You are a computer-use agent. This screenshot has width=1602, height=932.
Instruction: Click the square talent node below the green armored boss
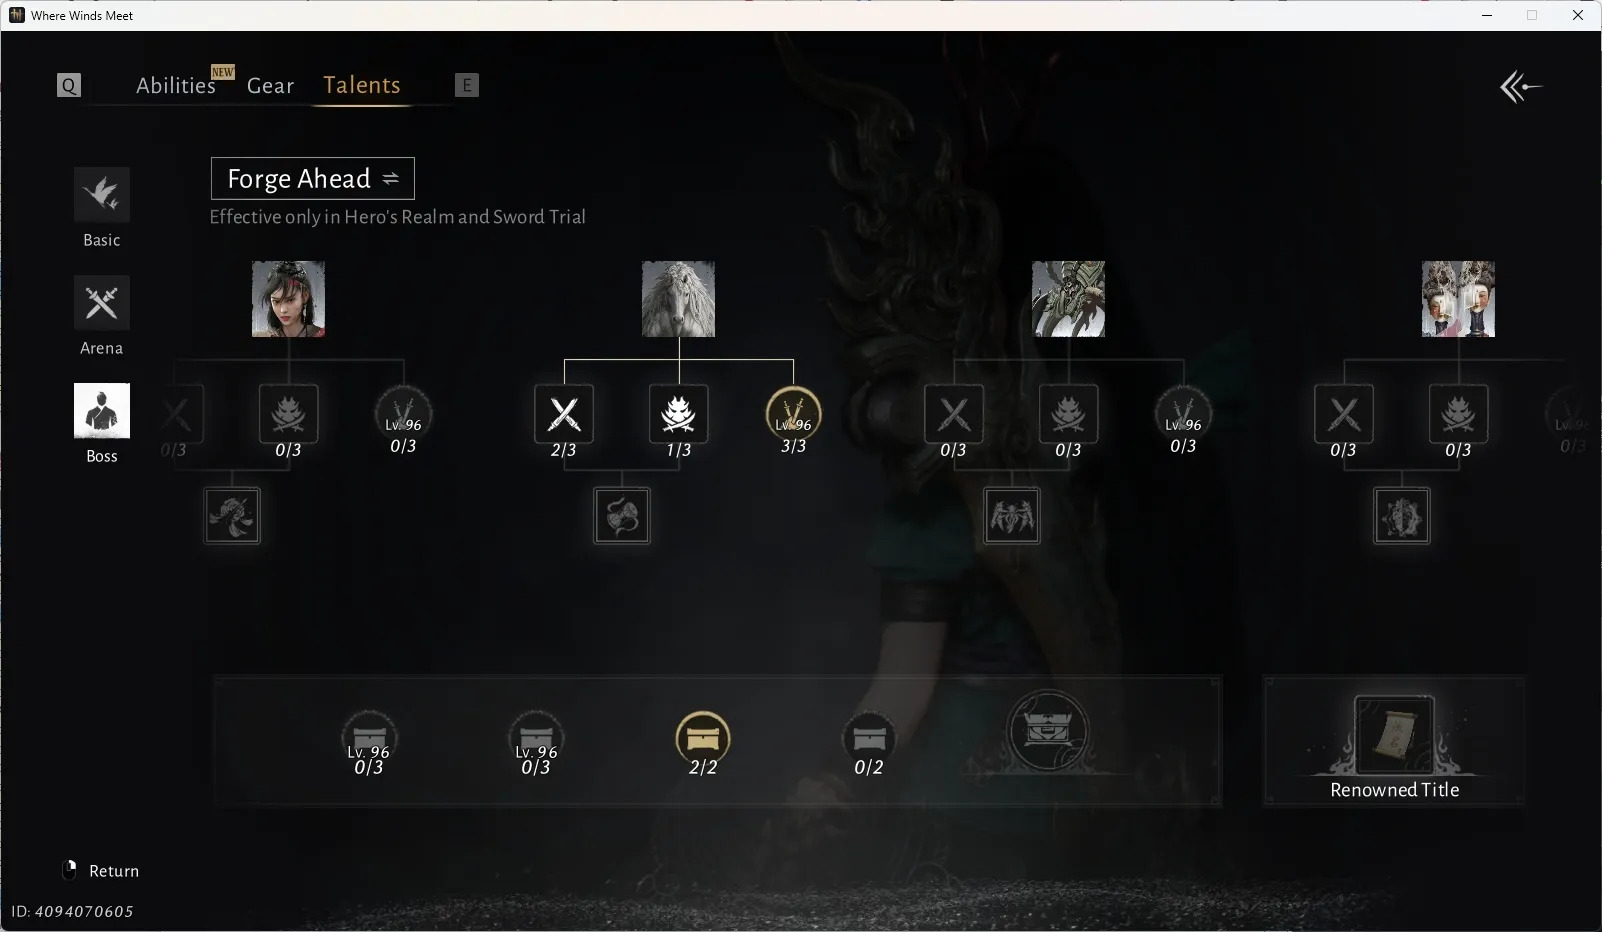(1012, 516)
